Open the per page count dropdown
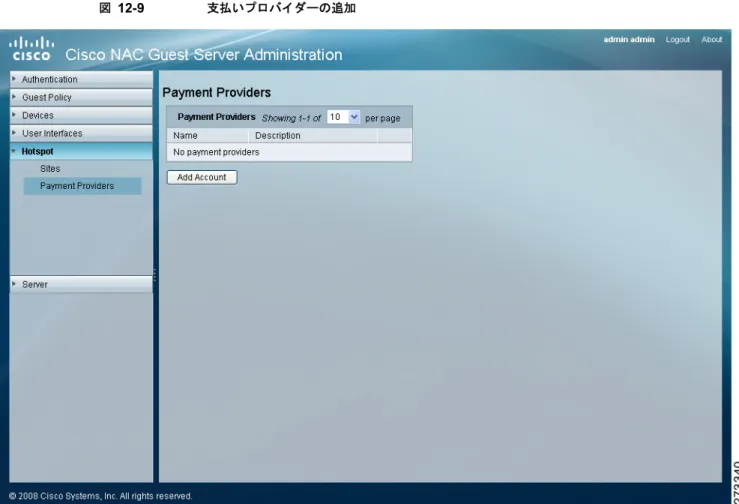The image size is (739, 504). 344,117
